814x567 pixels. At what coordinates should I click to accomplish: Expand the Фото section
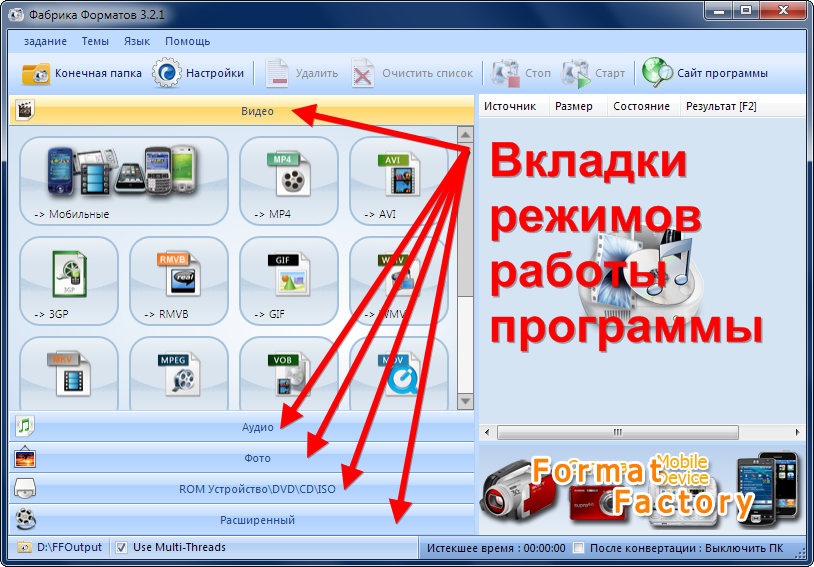[x=242, y=458]
